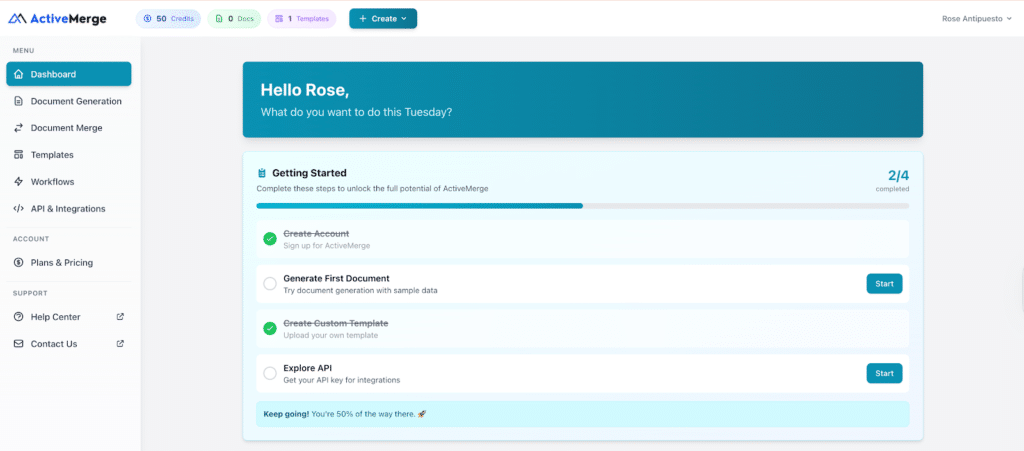Go to Contact Us in sidebar
Screen dimensions: 1024x451
53,344
